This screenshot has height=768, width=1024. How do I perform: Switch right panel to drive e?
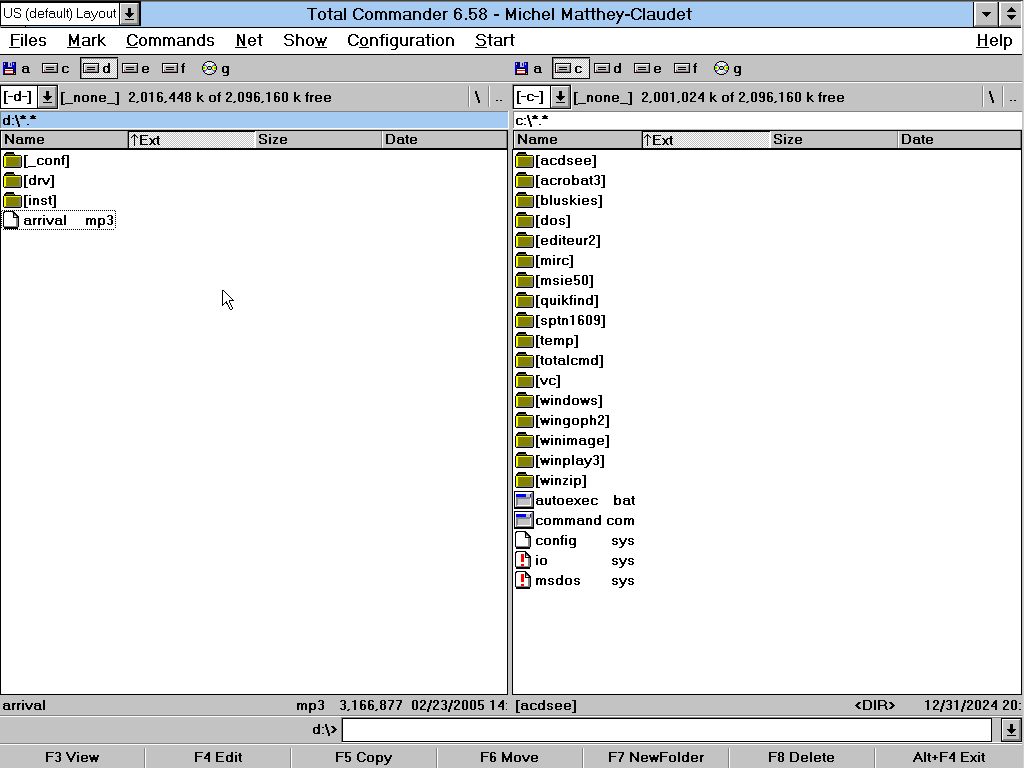click(x=647, y=68)
